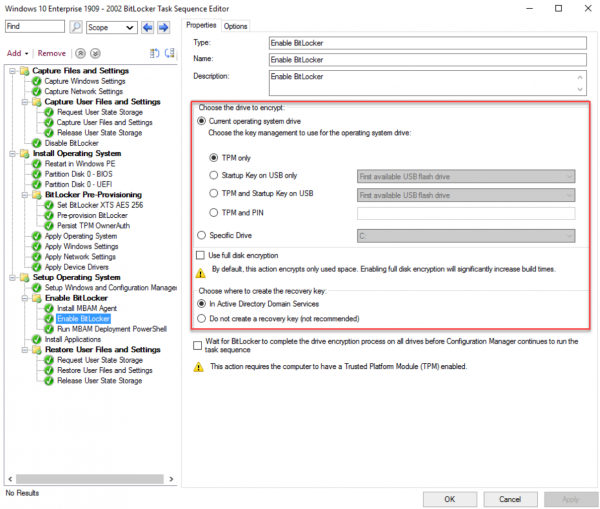Open the Scope dropdown
The height and width of the screenshot is (509, 600).
112,28
